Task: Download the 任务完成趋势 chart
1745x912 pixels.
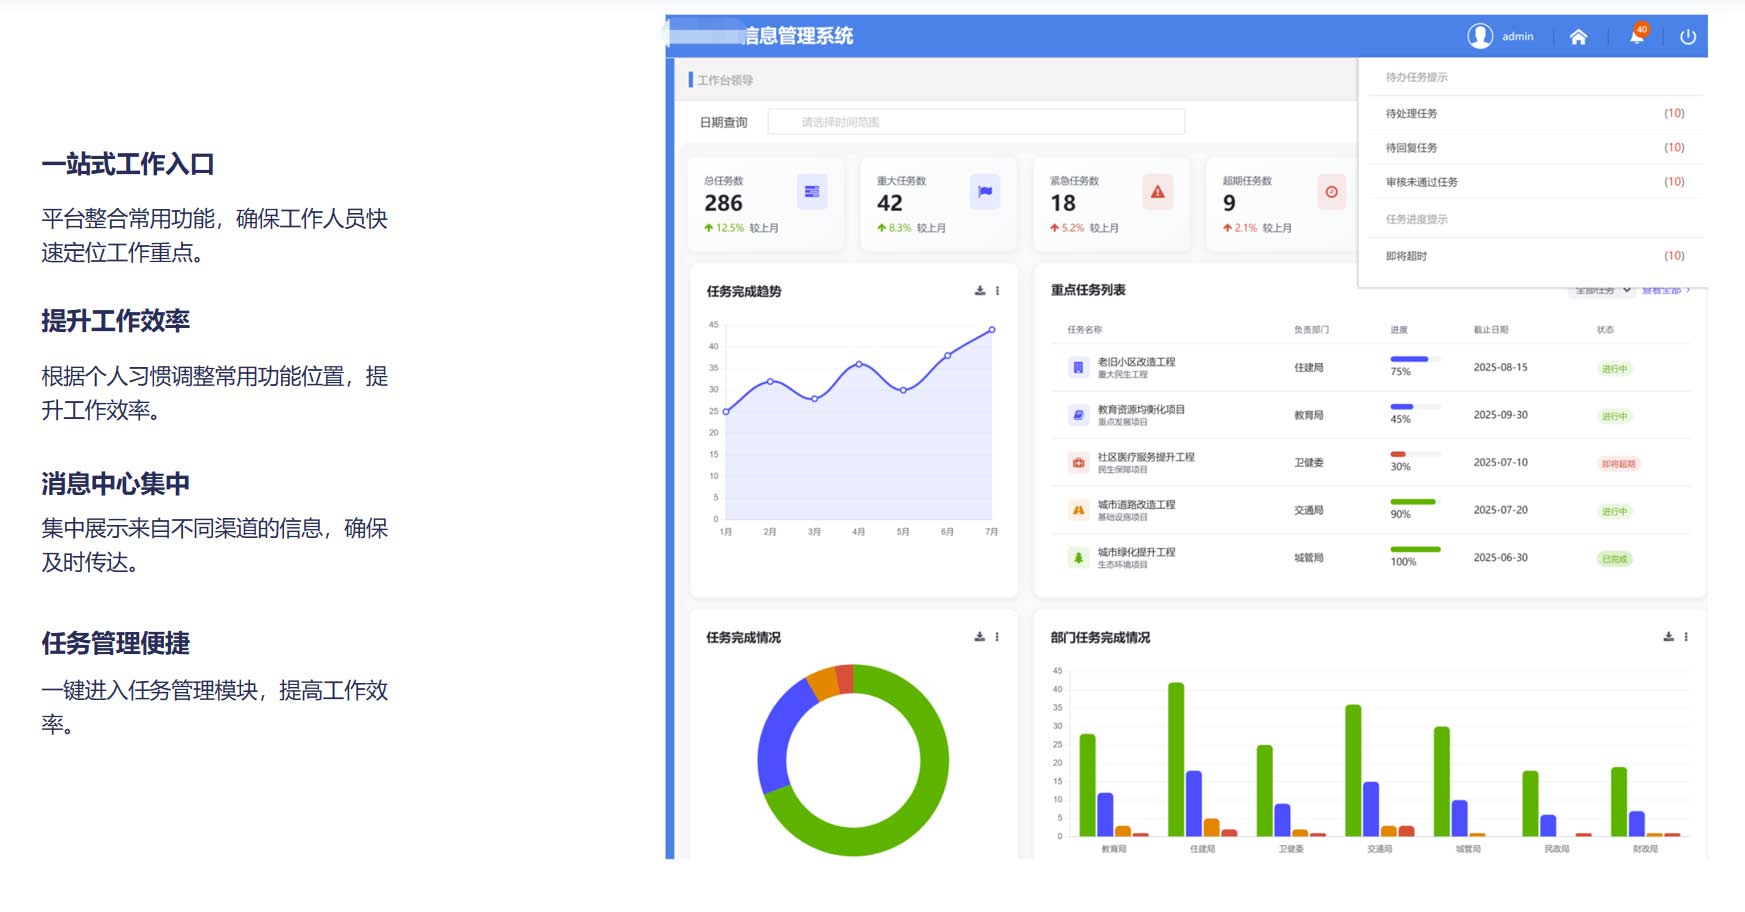Action: coord(980,291)
